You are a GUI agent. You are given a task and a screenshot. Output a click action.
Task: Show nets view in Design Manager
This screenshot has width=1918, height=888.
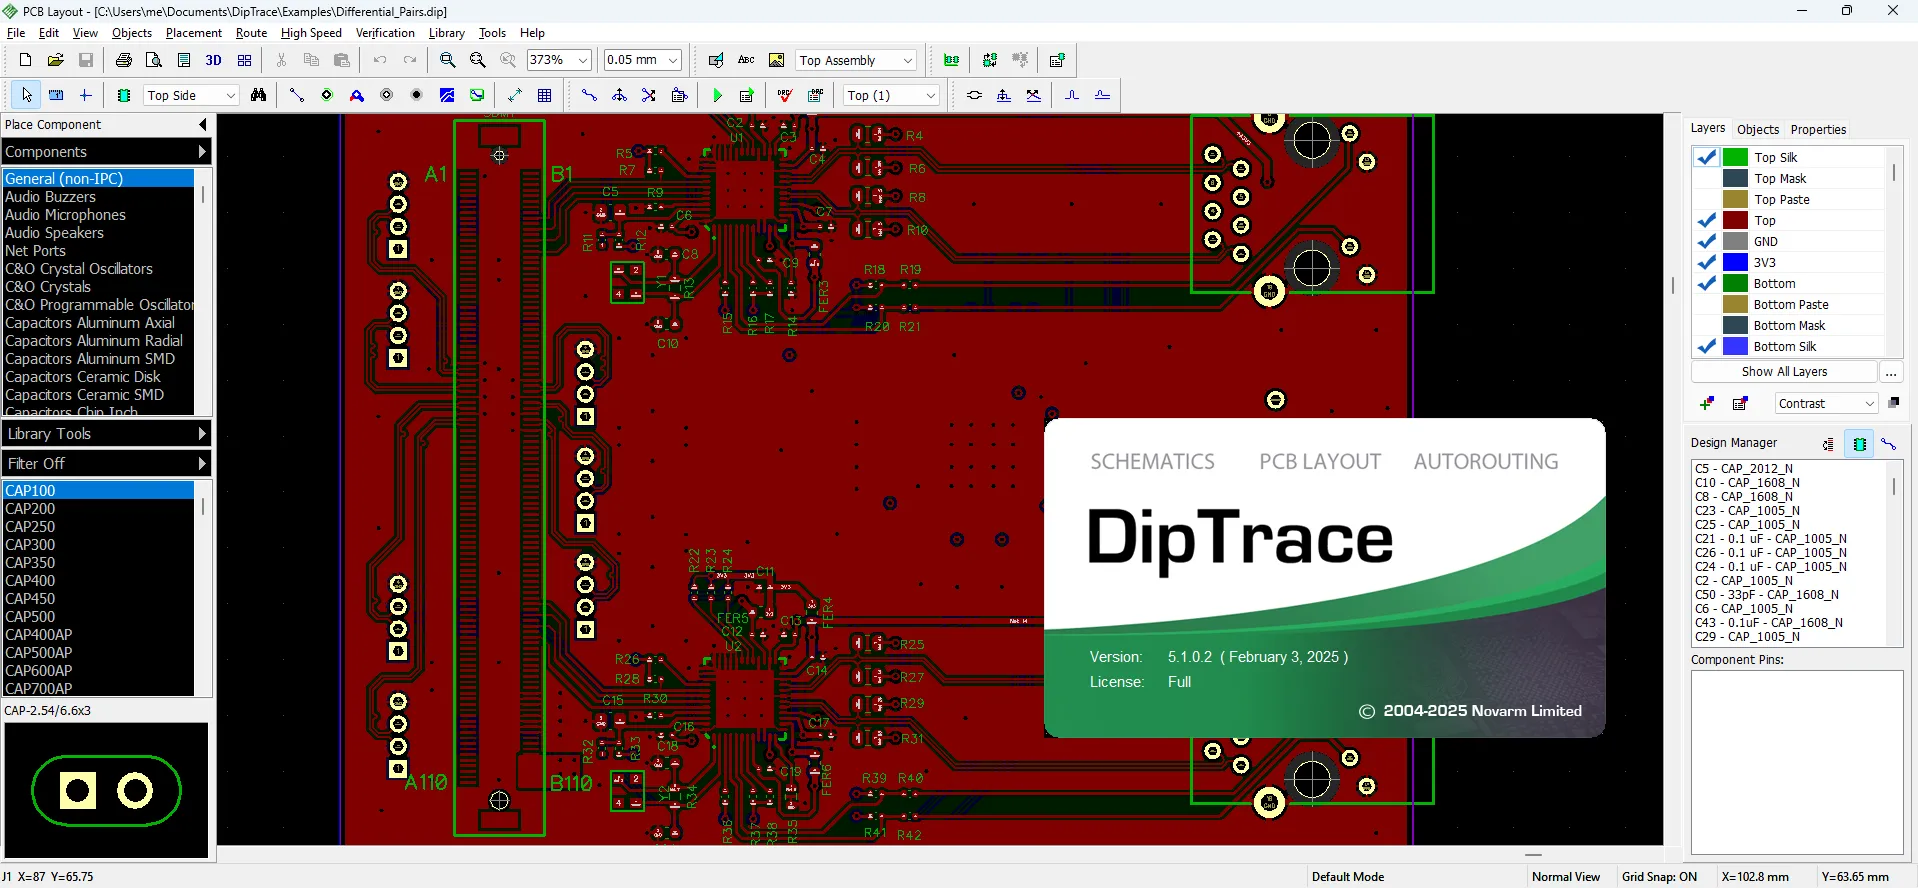tap(1889, 444)
